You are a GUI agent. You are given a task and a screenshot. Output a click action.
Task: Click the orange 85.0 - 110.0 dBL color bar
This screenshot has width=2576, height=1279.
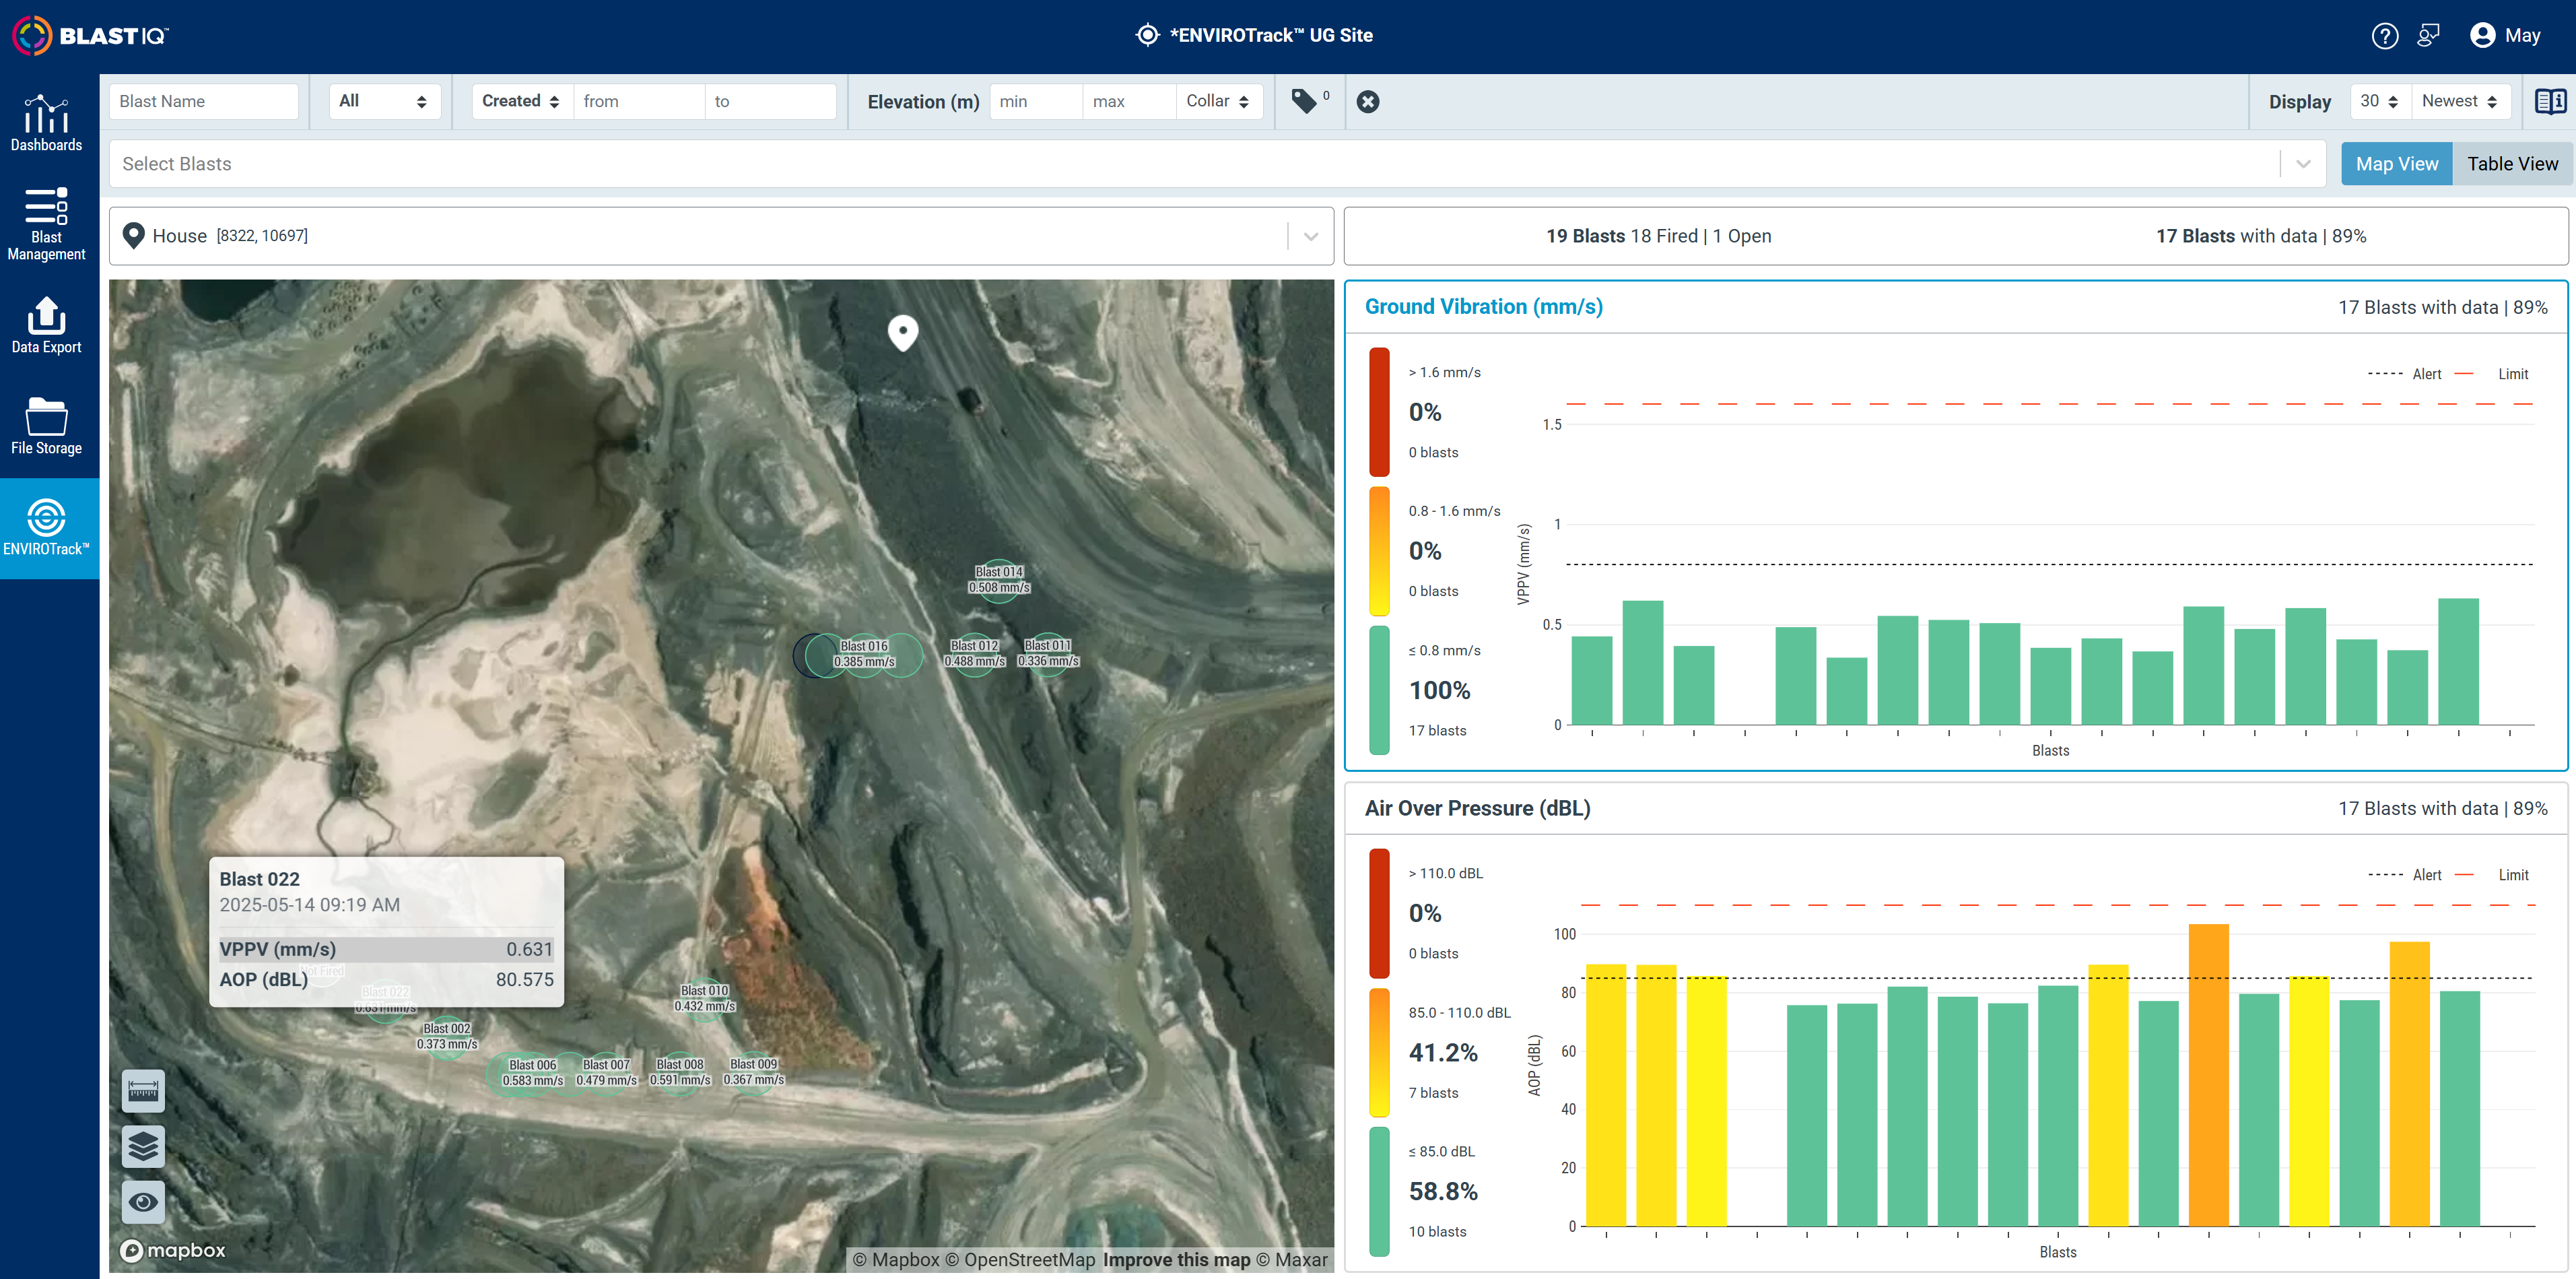coord(1379,1052)
